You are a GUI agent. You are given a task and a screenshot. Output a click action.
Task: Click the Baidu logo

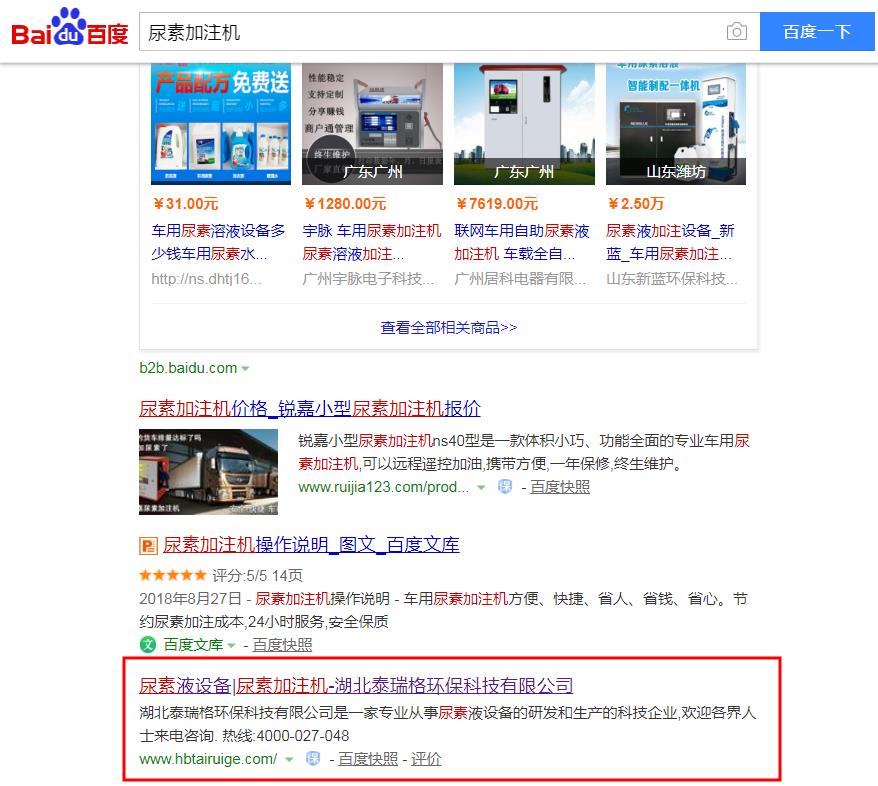(70, 27)
